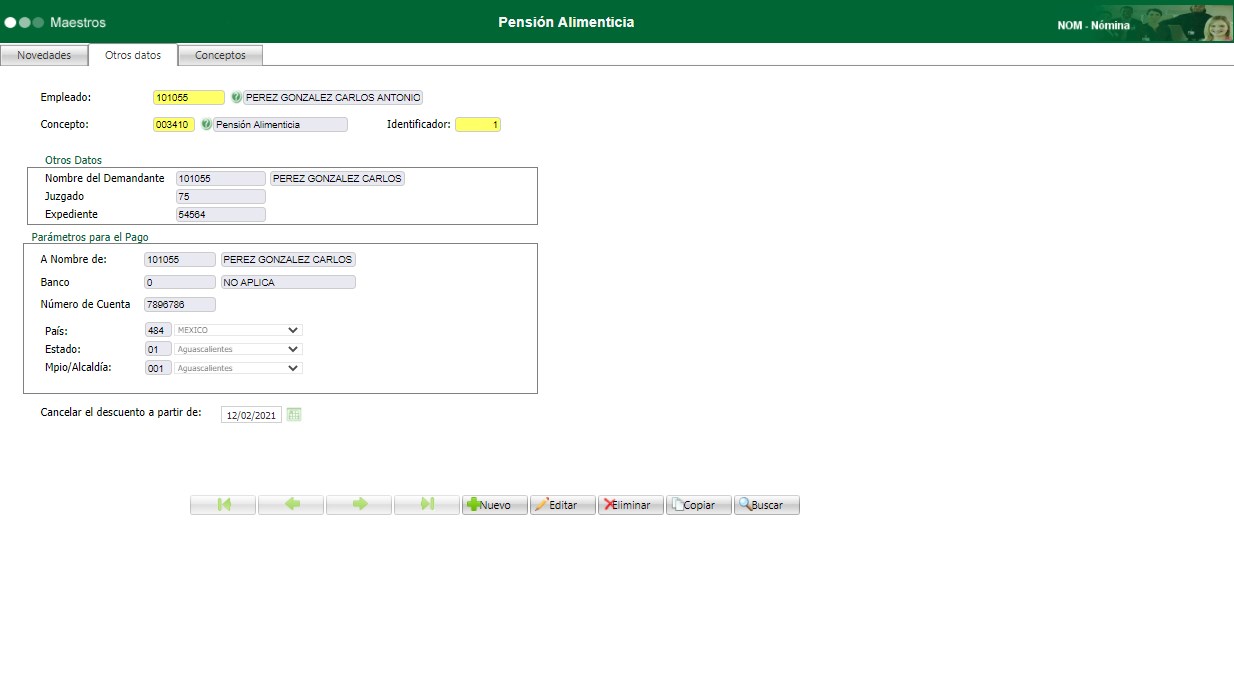This screenshot has width=1234, height=698.
Task: Click Estado code field 01
Action: 158,349
